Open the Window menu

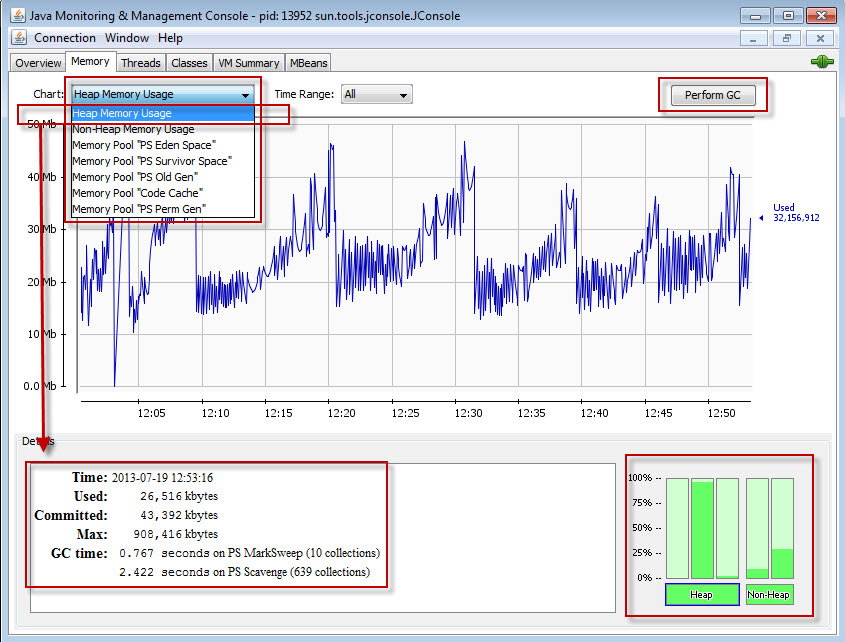tap(127, 38)
